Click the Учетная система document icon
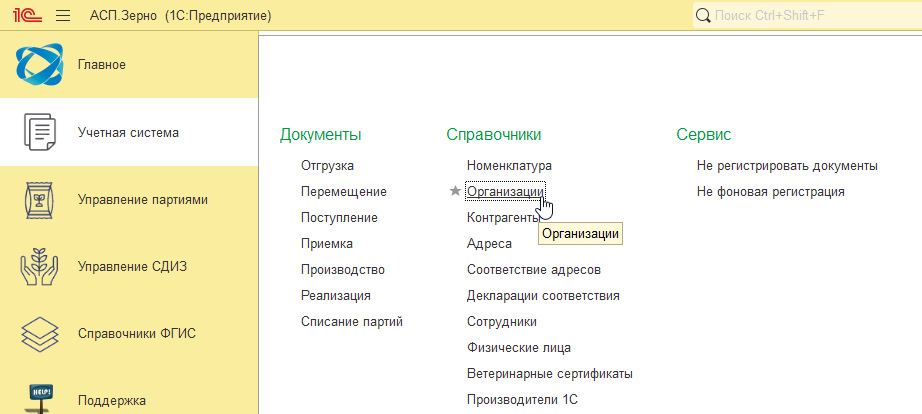The image size is (922, 414). (x=39, y=132)
